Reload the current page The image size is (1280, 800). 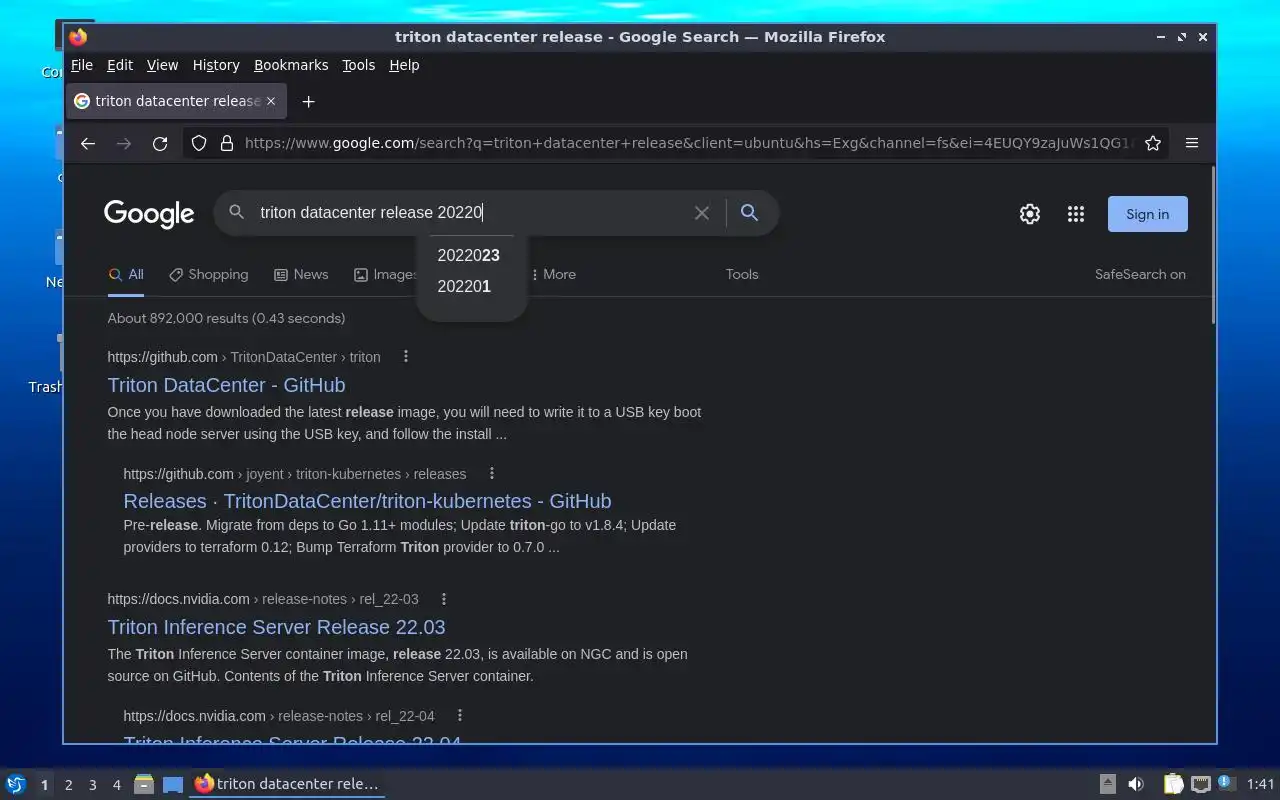[x=160, y=143]
